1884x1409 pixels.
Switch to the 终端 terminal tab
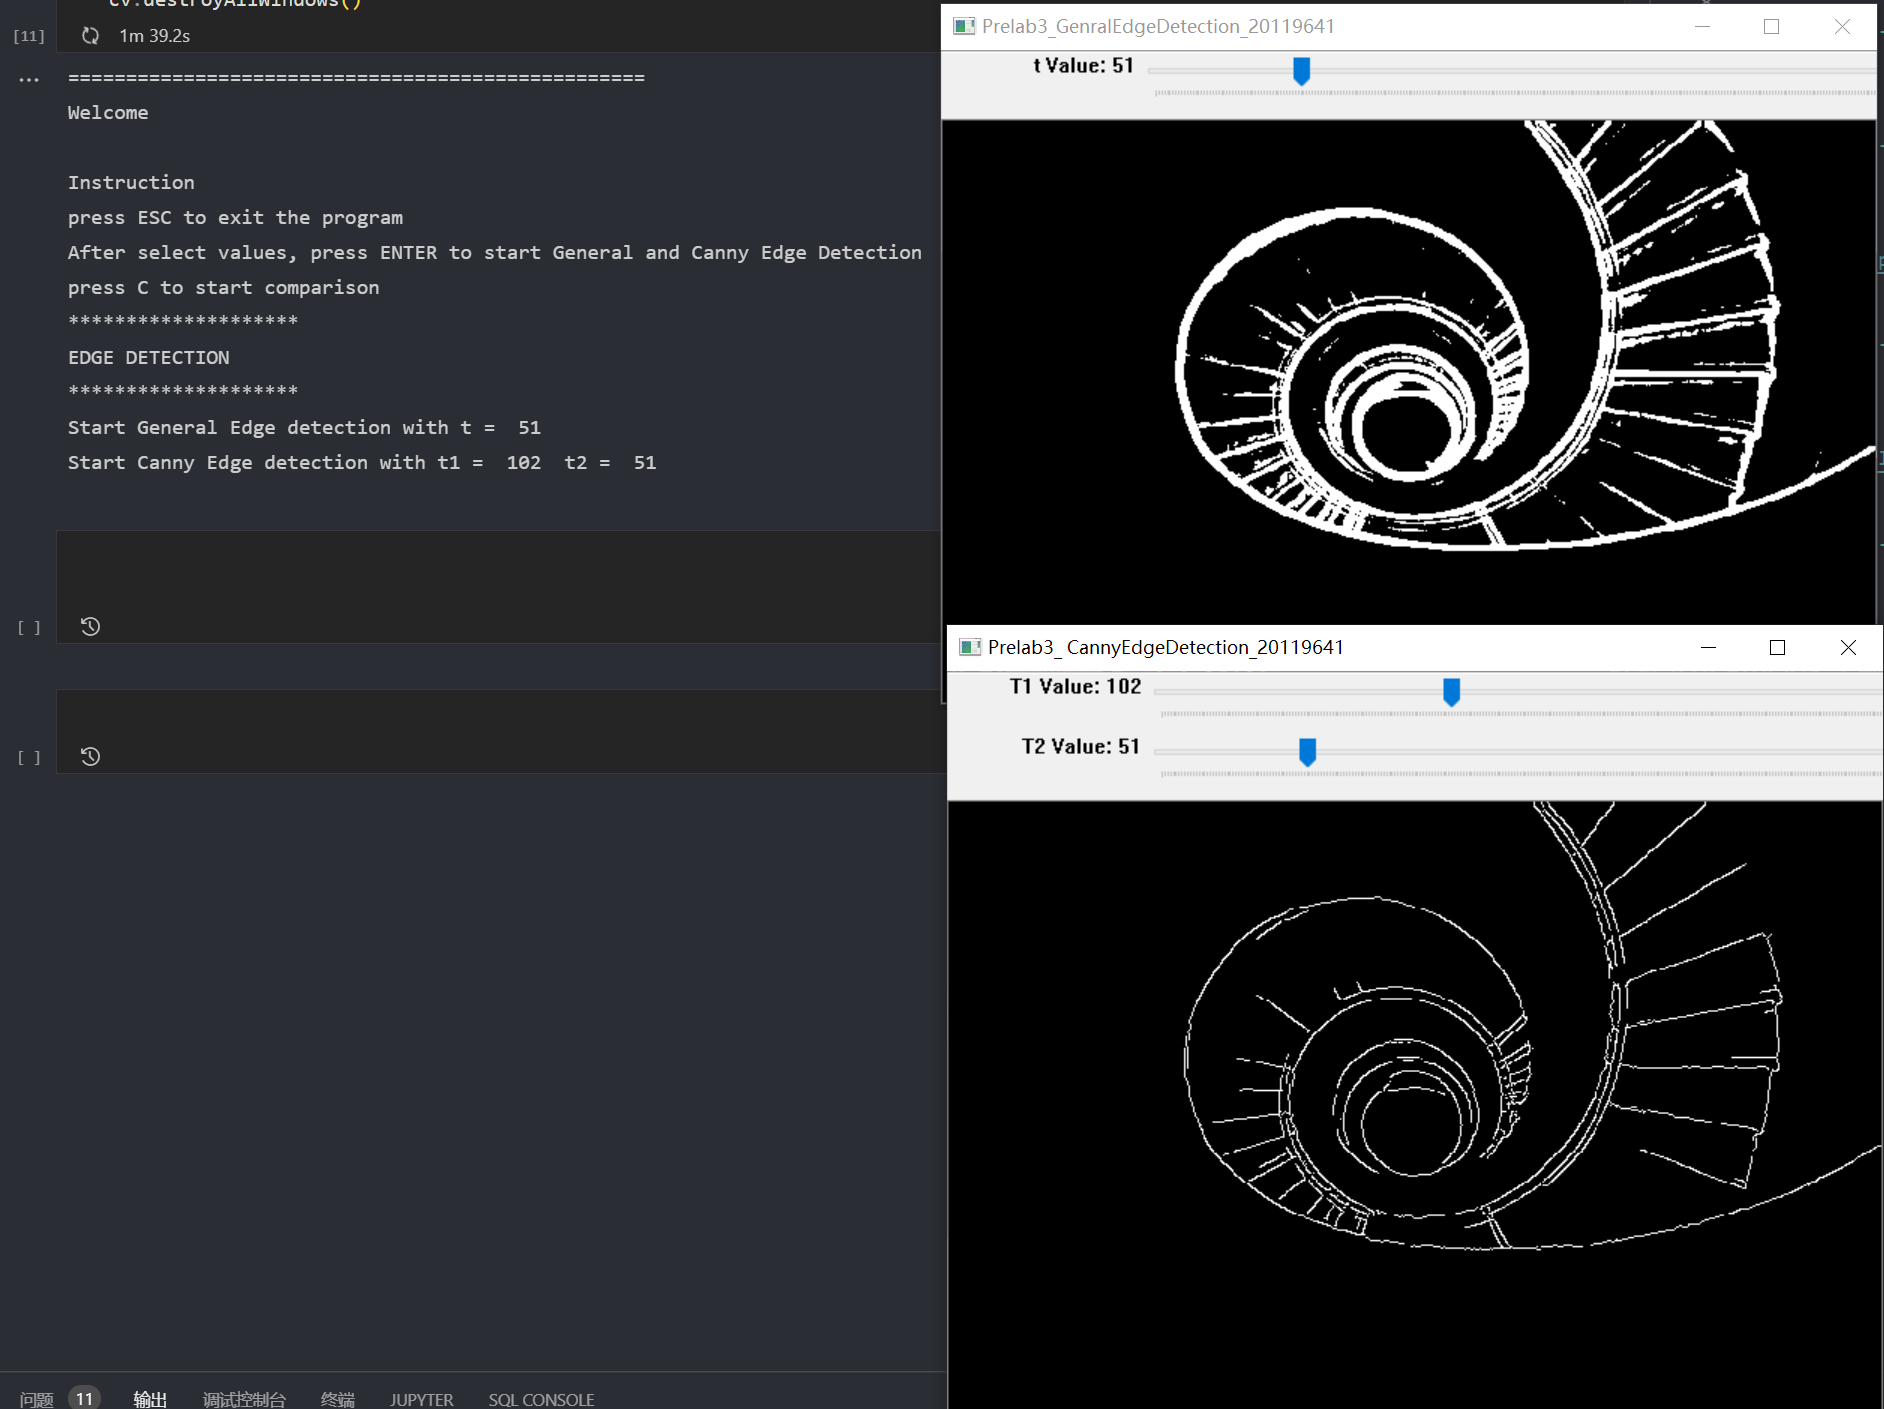point(338,1399)
